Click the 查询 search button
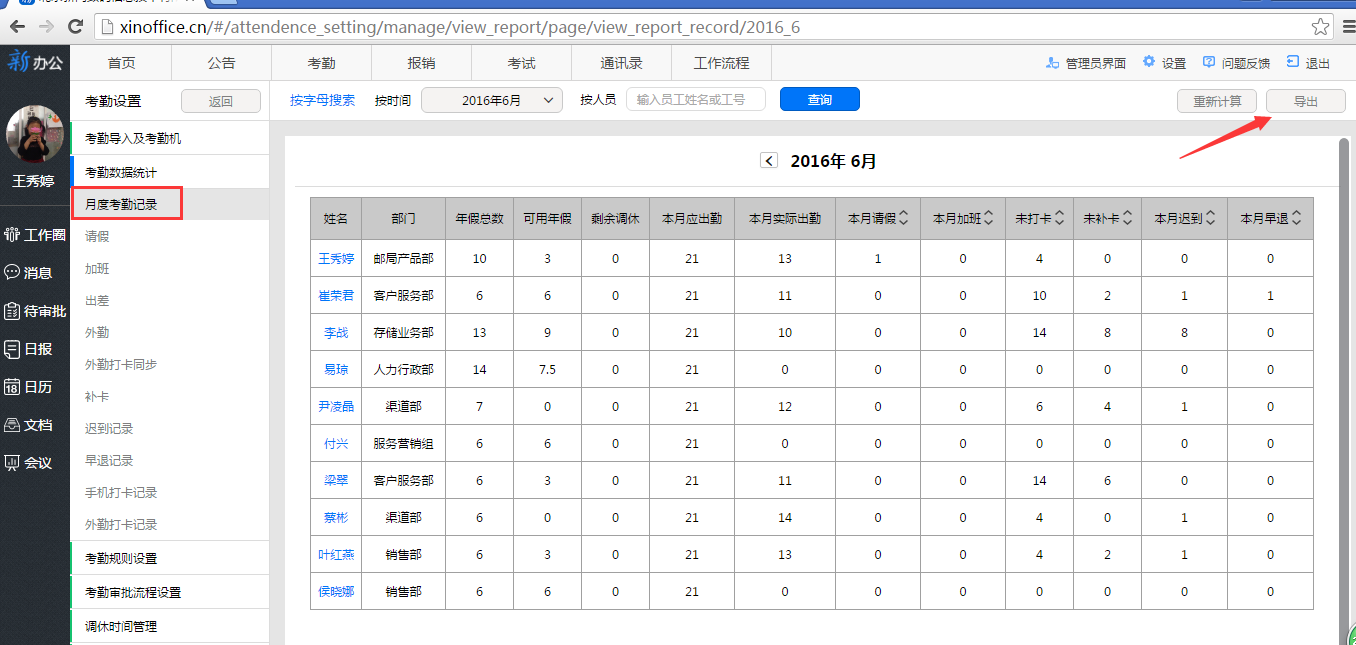1356x645 pixels. pyautogui.click(x=819, y=100)
